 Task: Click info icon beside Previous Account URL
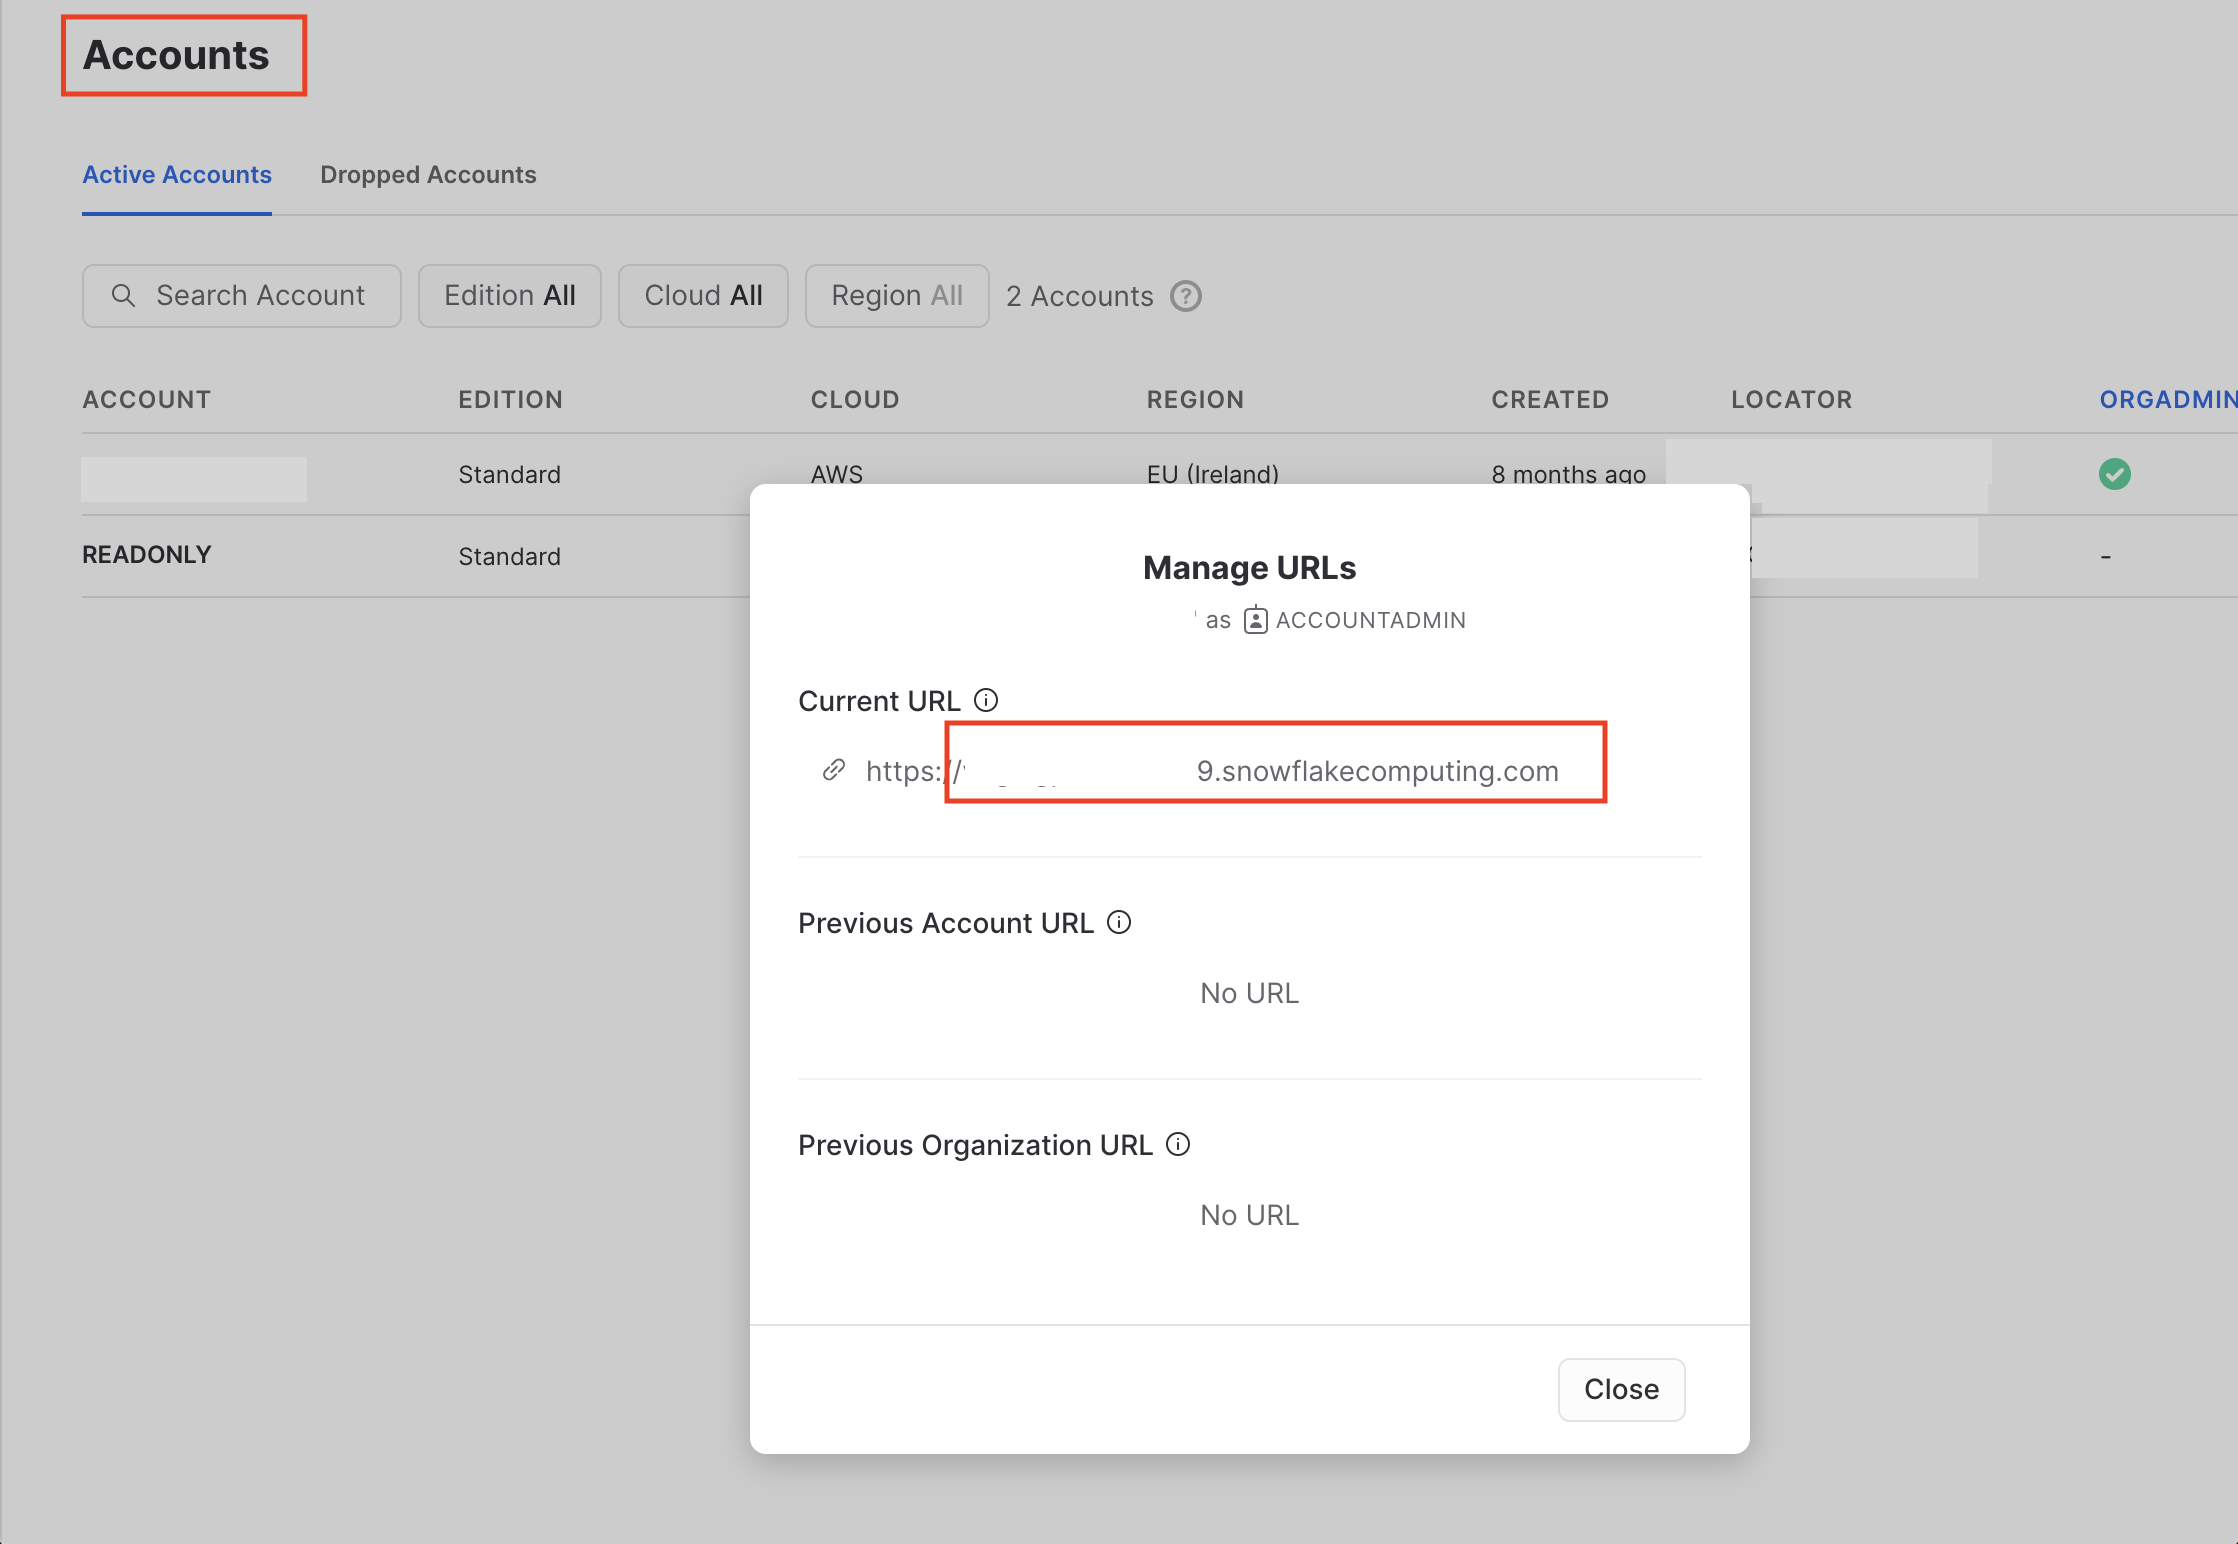click(x=1119, y=922)
